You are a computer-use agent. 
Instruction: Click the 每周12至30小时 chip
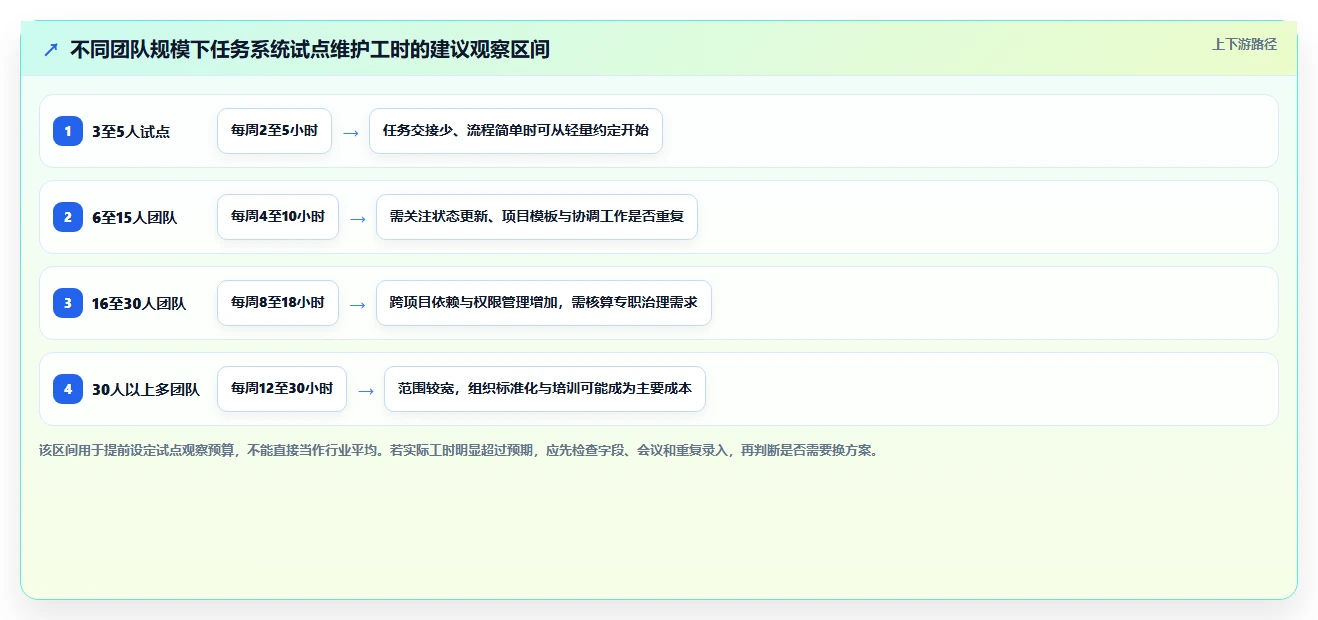pos(282,389)
